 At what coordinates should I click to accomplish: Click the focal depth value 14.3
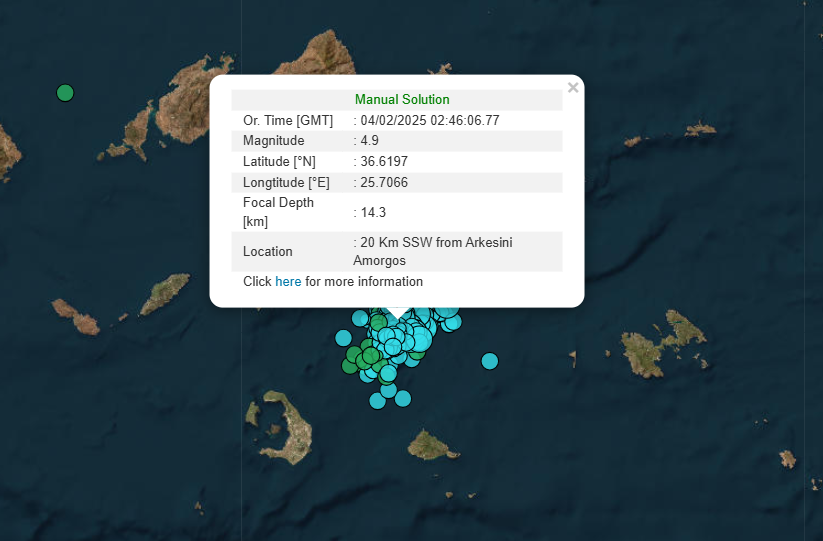[x=373, y=213]
